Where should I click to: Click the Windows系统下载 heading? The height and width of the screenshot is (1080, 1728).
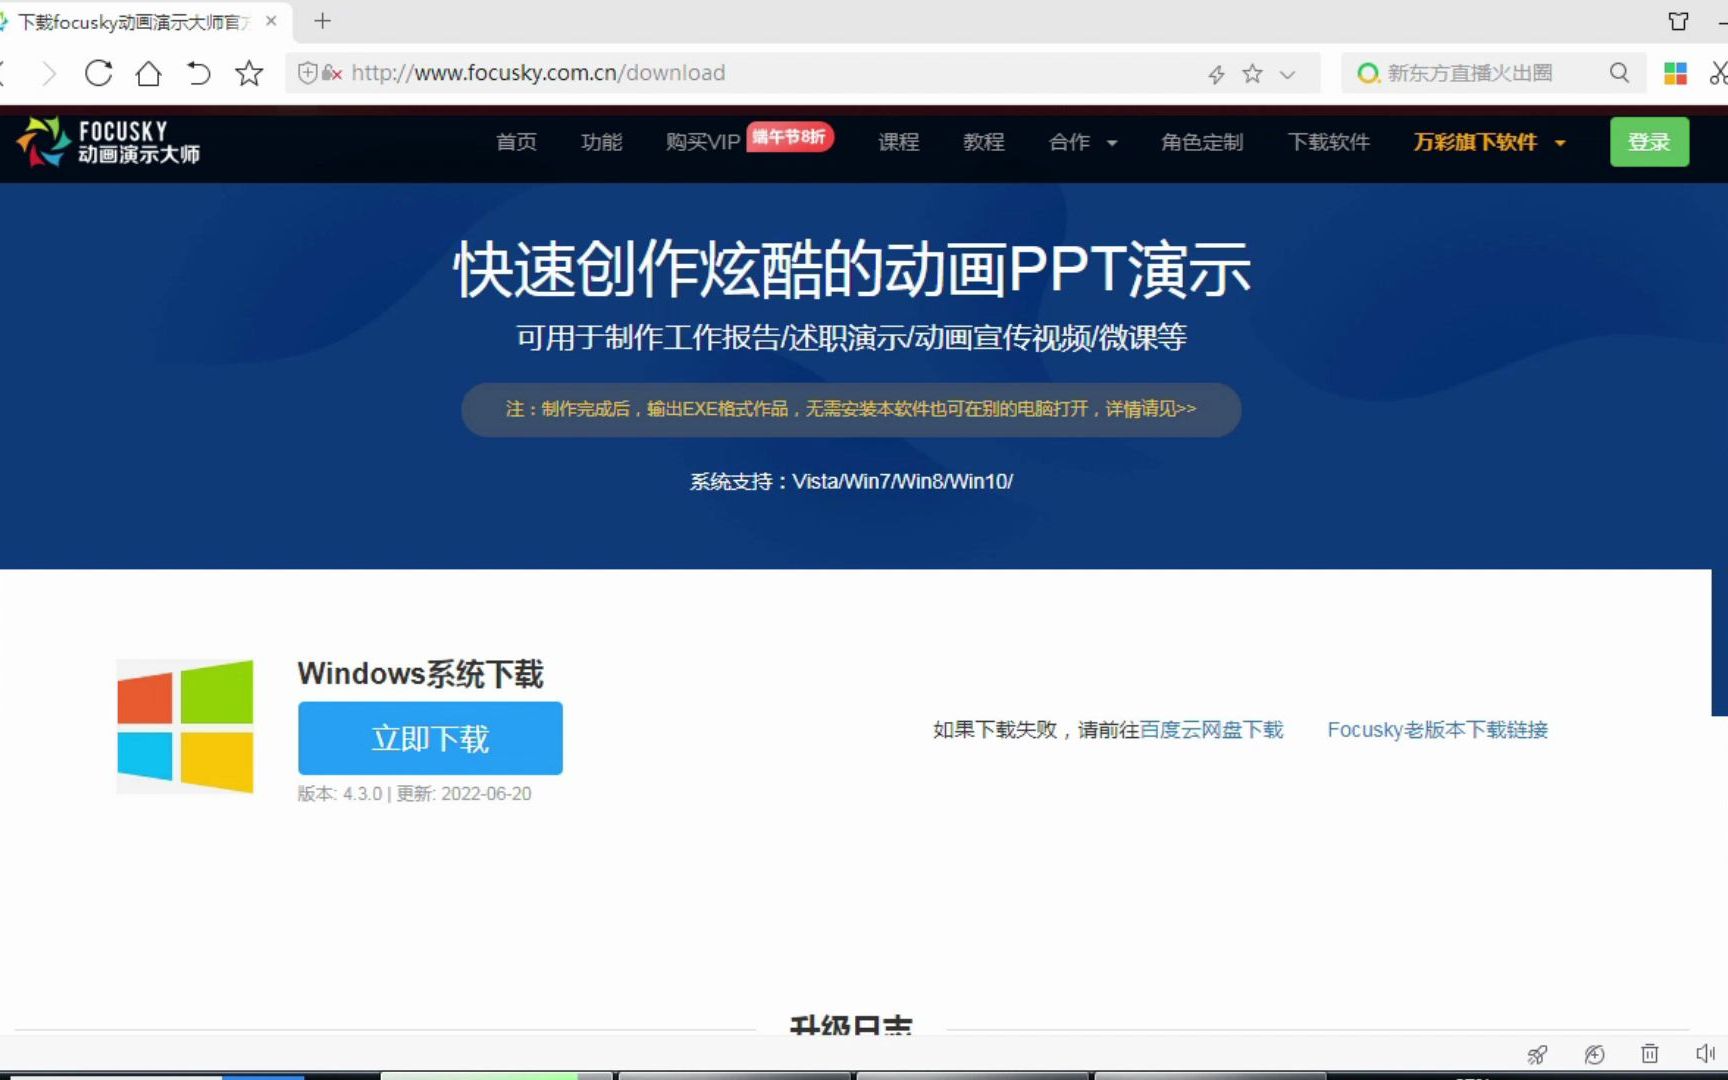coord(420,674)
